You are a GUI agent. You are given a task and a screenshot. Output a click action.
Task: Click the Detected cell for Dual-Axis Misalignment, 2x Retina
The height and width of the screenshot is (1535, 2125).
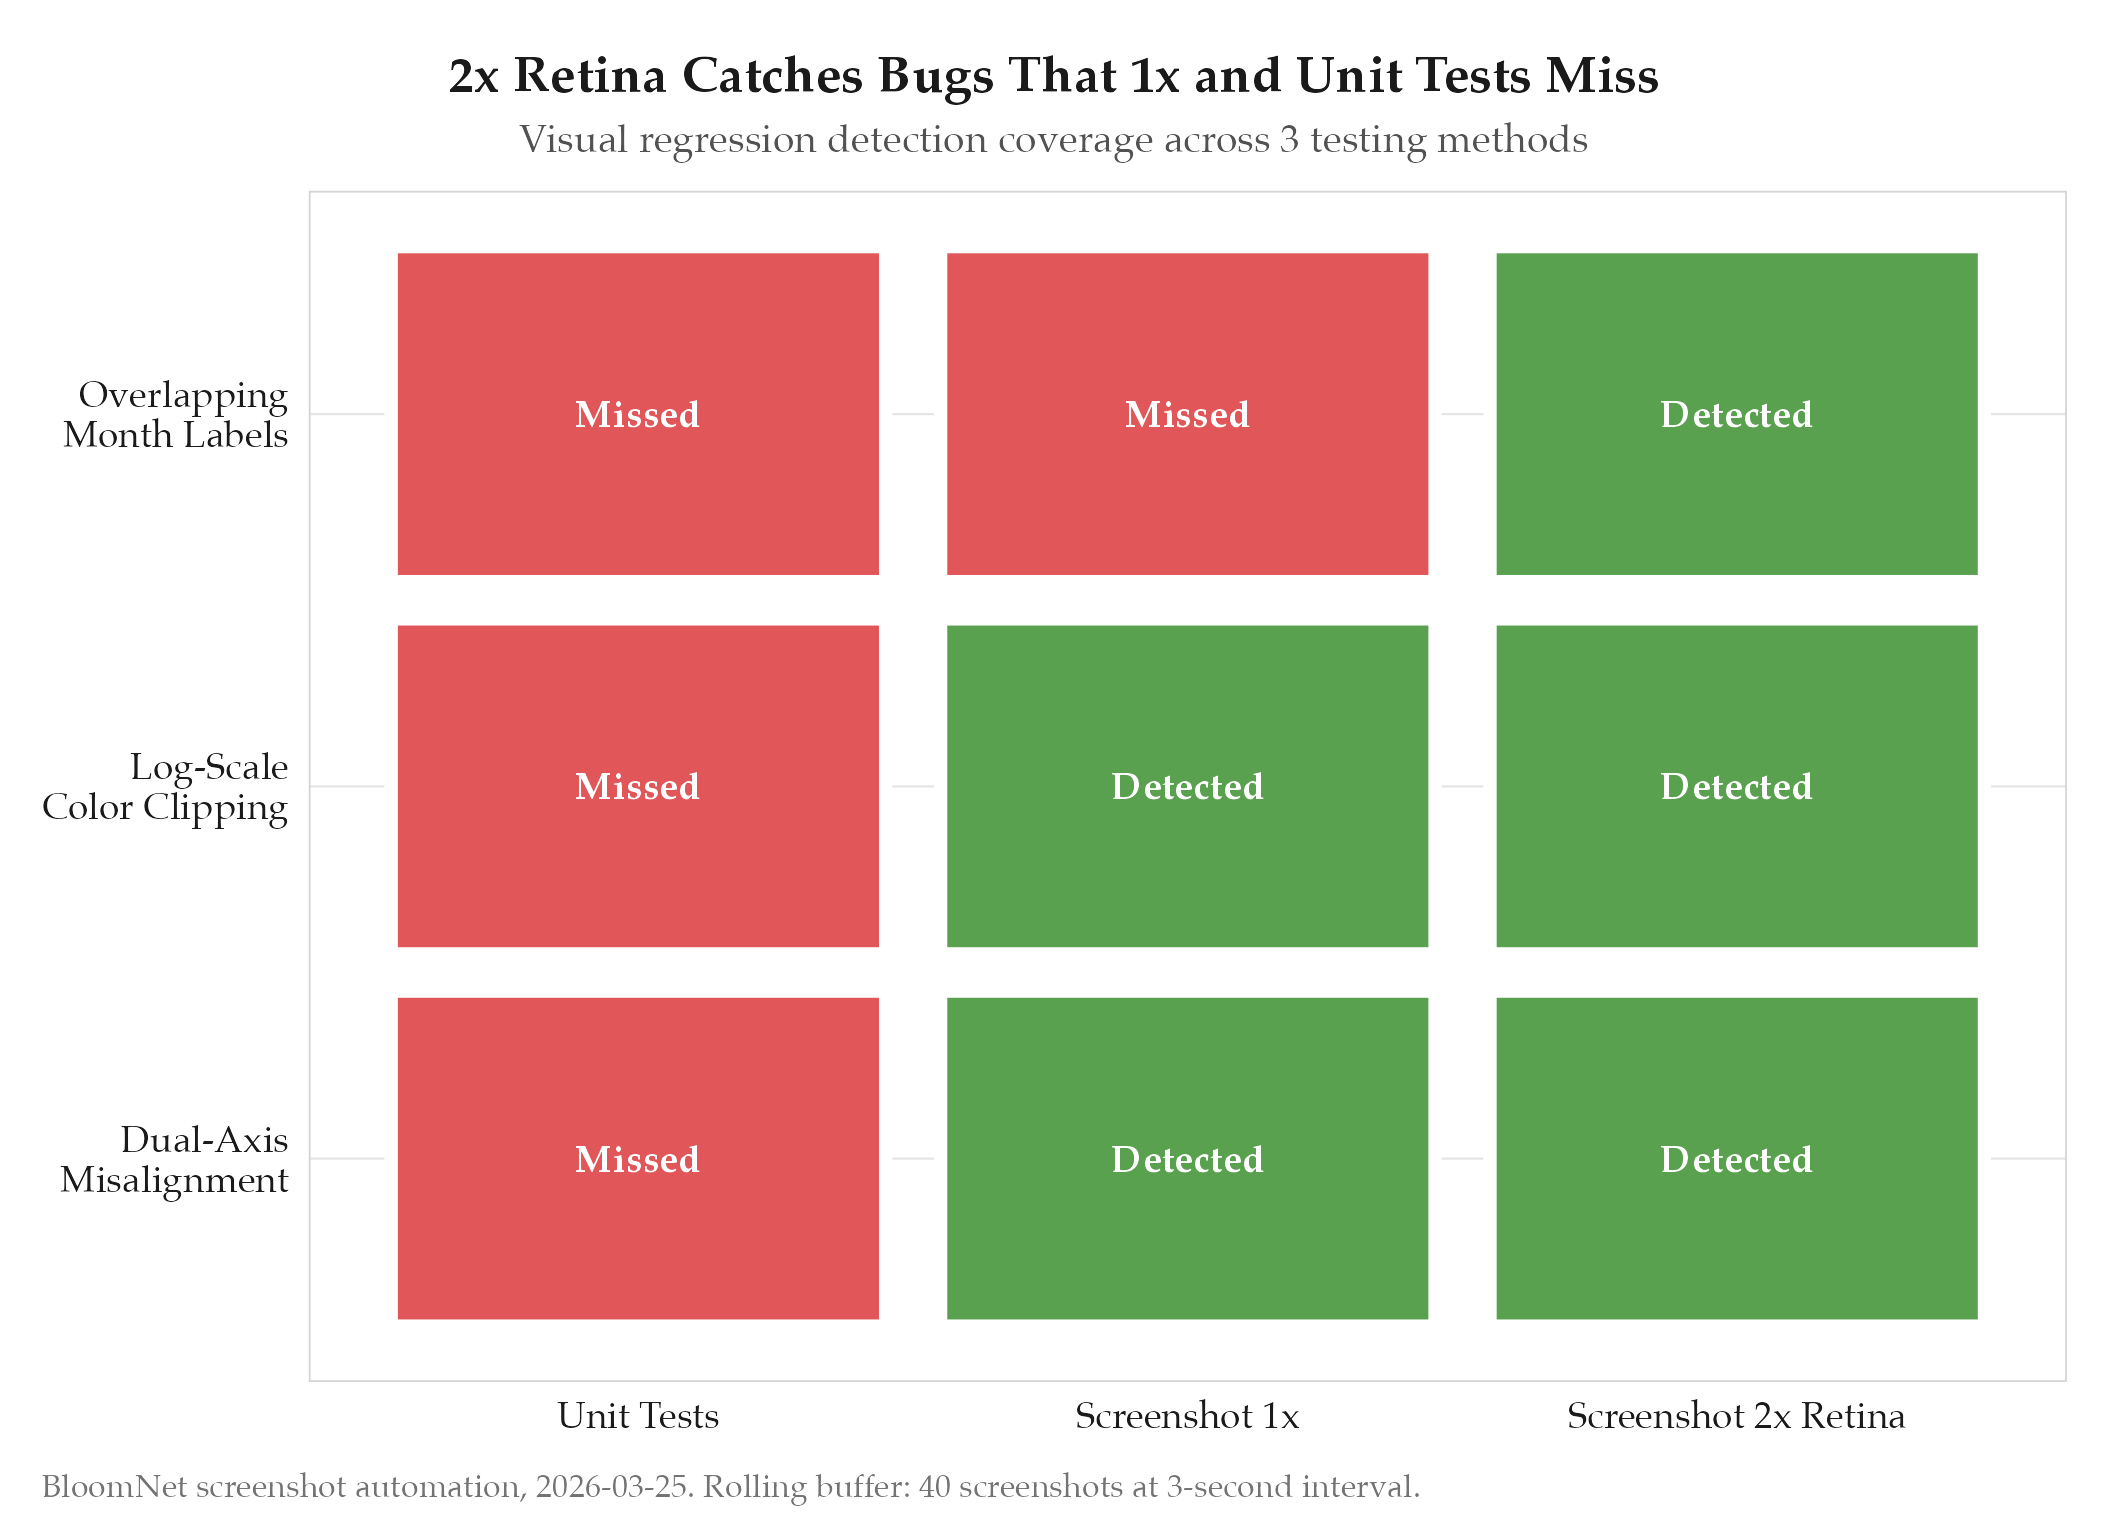tap(1736, 1158)
